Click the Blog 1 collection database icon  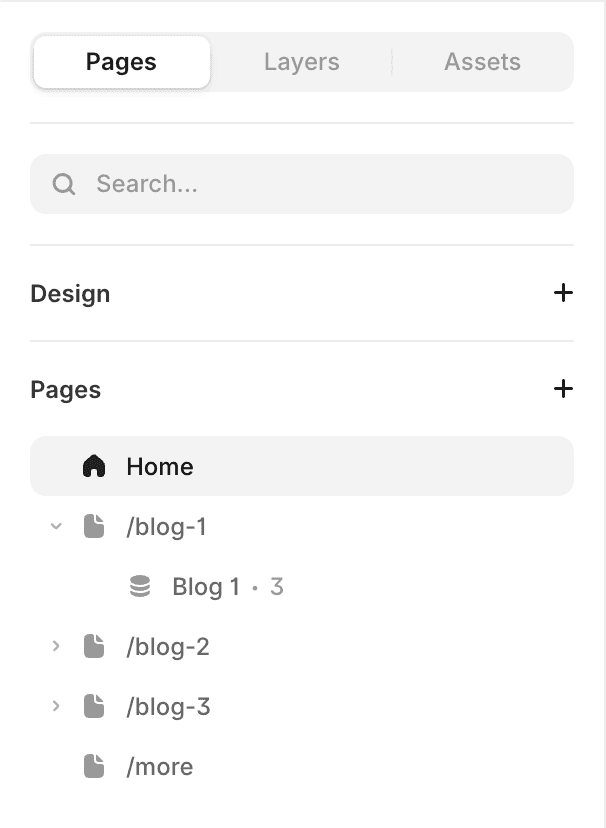coord(140,587)
